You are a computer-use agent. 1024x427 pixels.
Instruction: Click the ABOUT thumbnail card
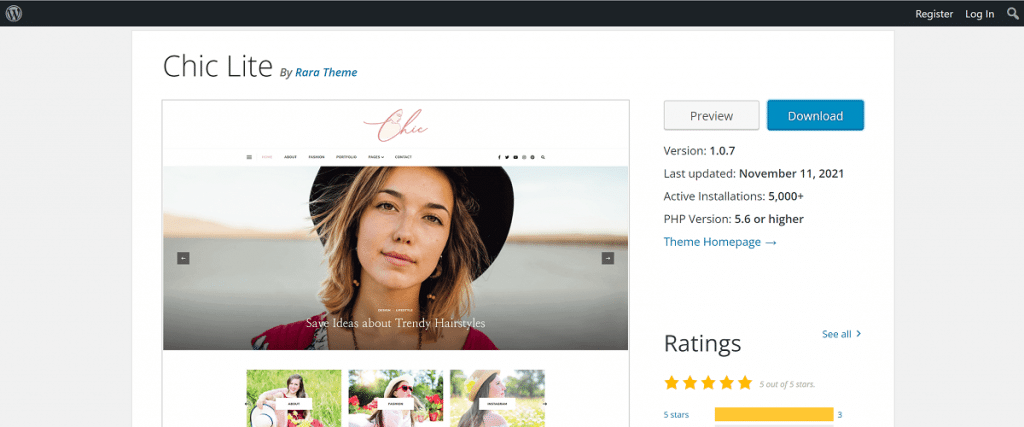(293, 398)
